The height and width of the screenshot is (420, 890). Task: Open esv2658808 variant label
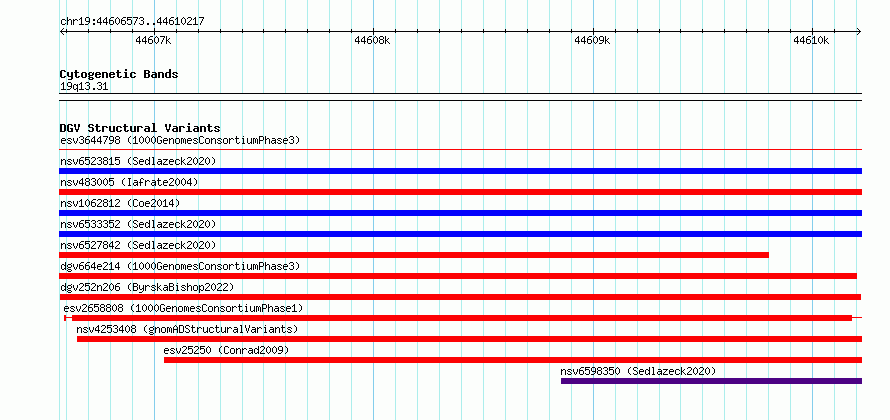click(x=183, y=308)
